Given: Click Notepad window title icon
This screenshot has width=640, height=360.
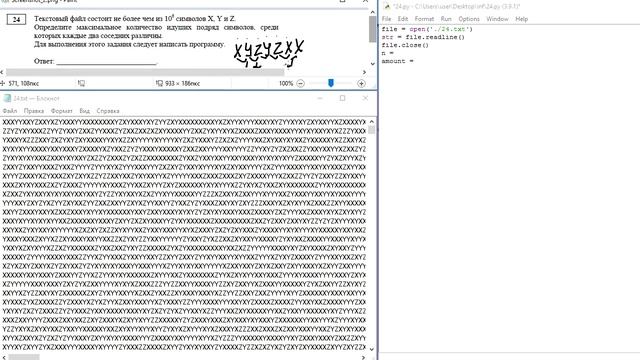Looking at the screenshot, I should (7, 98).
